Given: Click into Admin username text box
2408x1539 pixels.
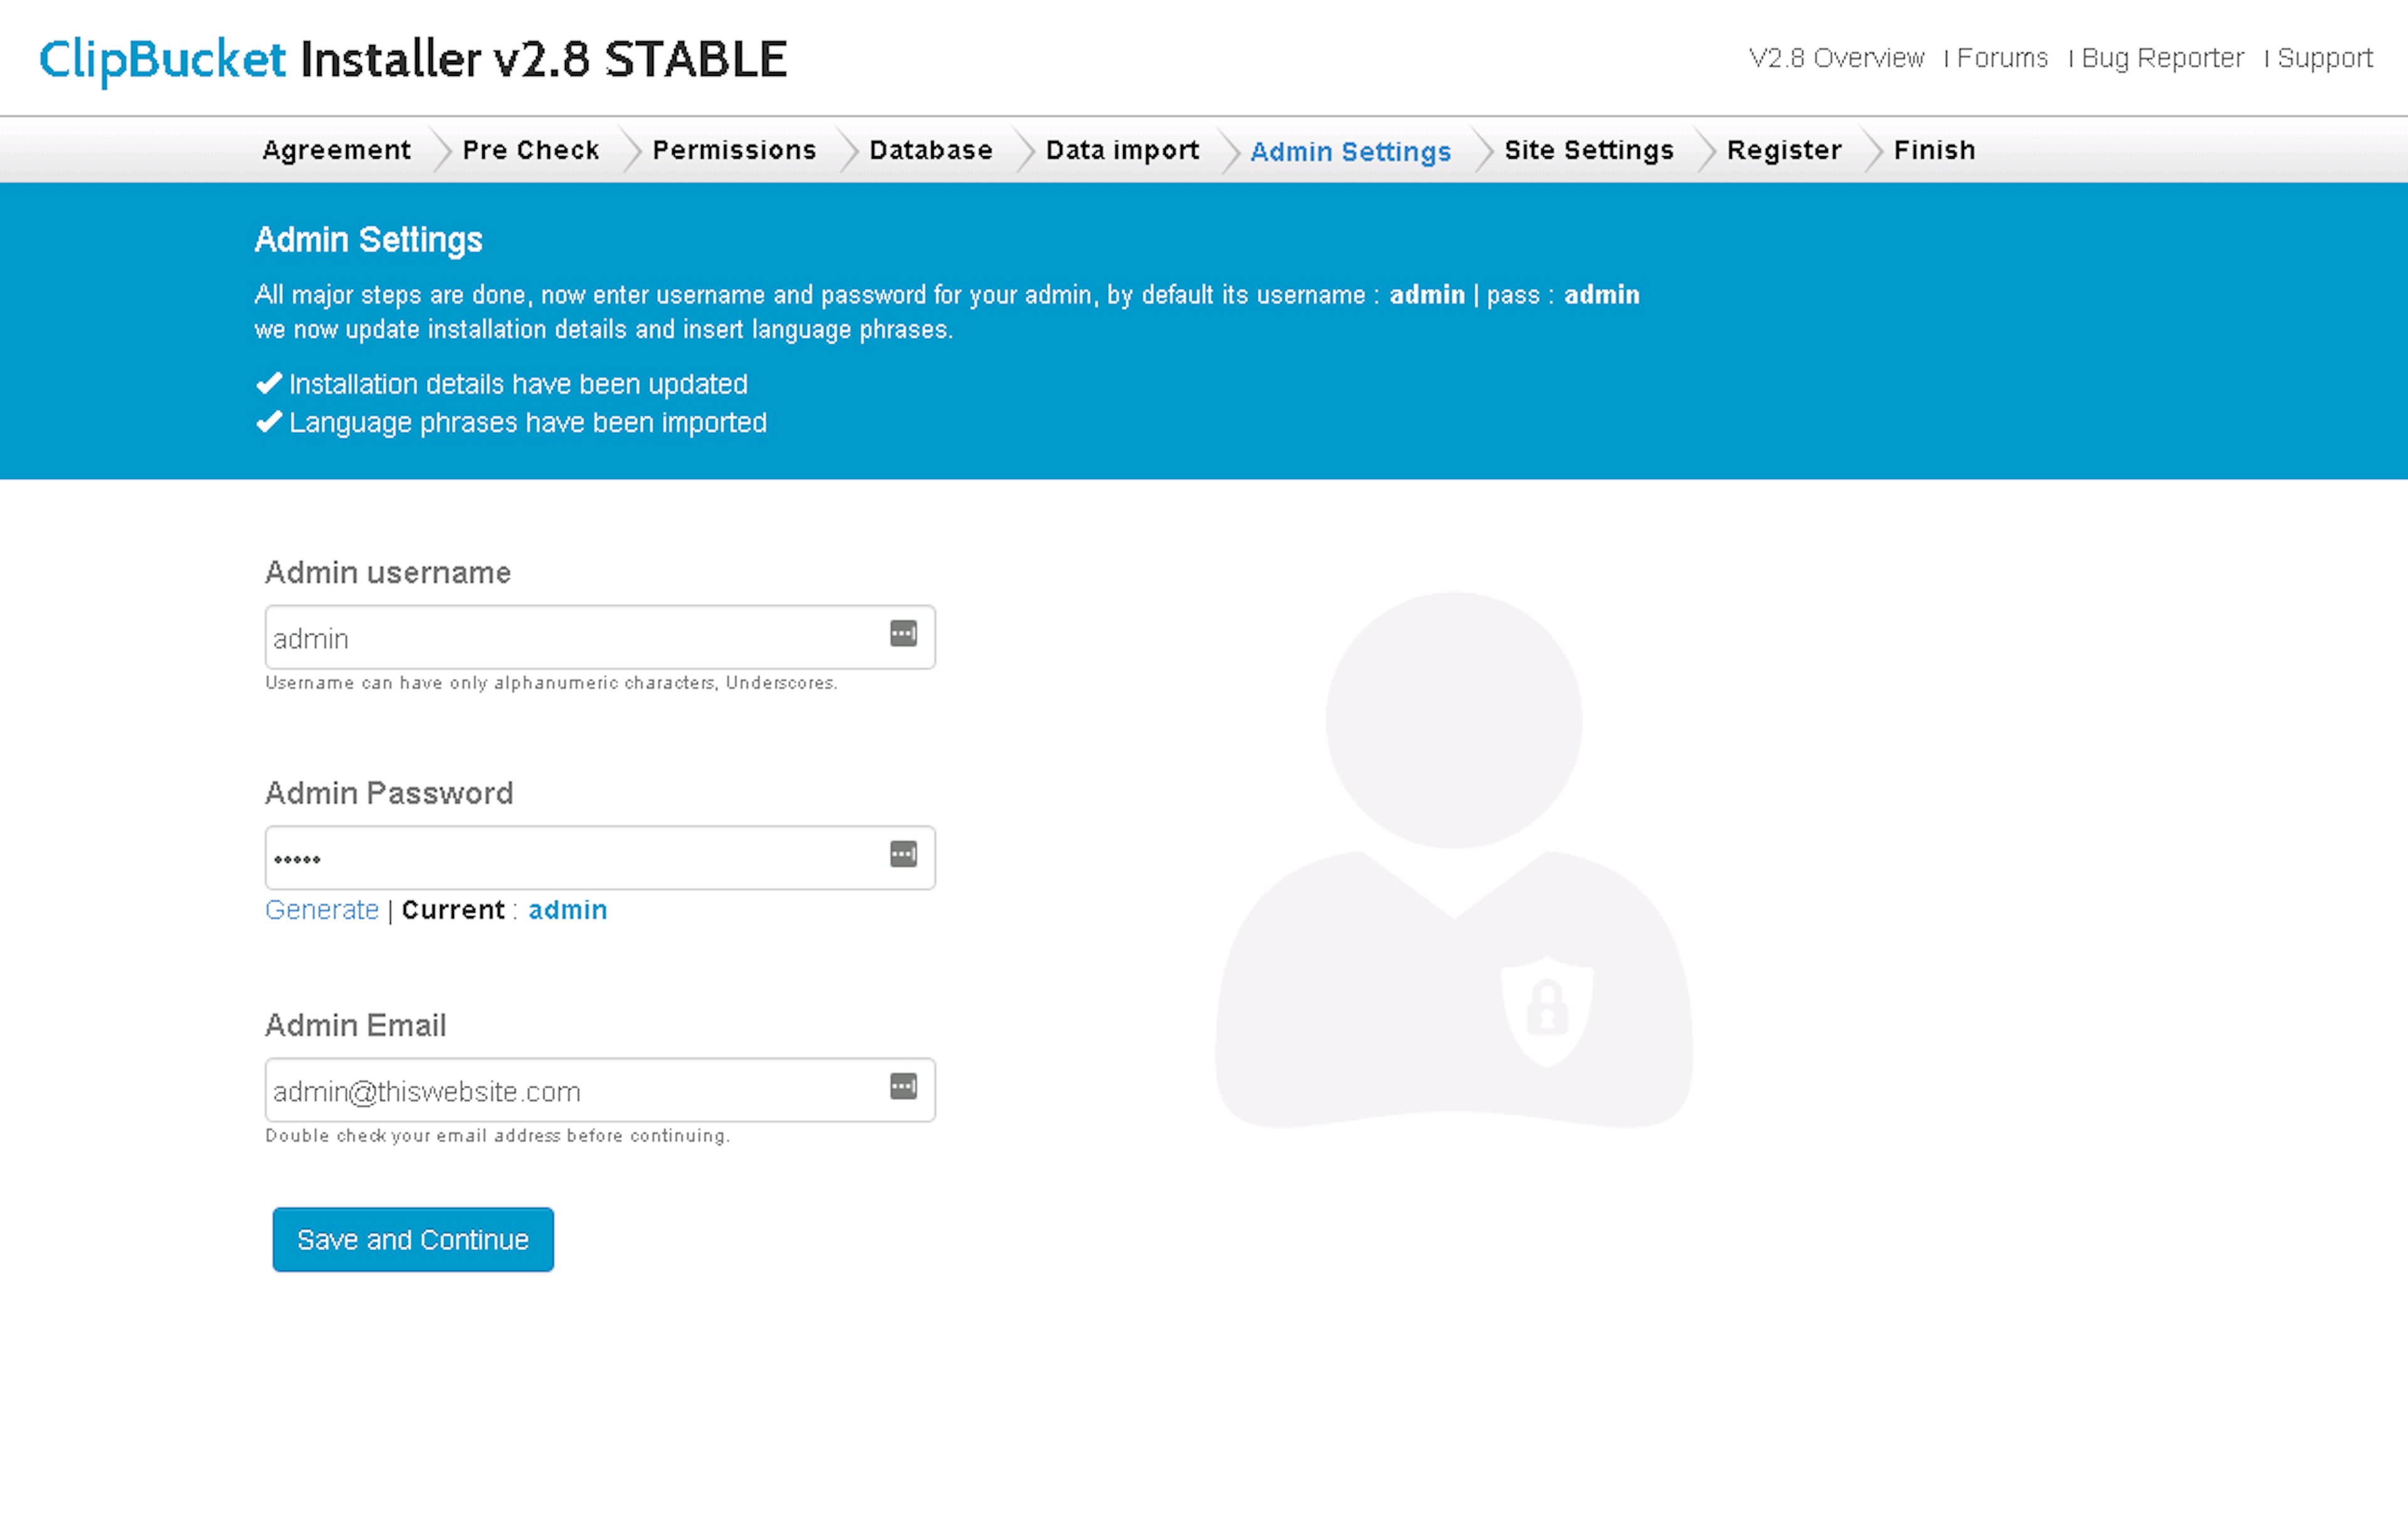Looking at the screenshot, I should 570,638.
